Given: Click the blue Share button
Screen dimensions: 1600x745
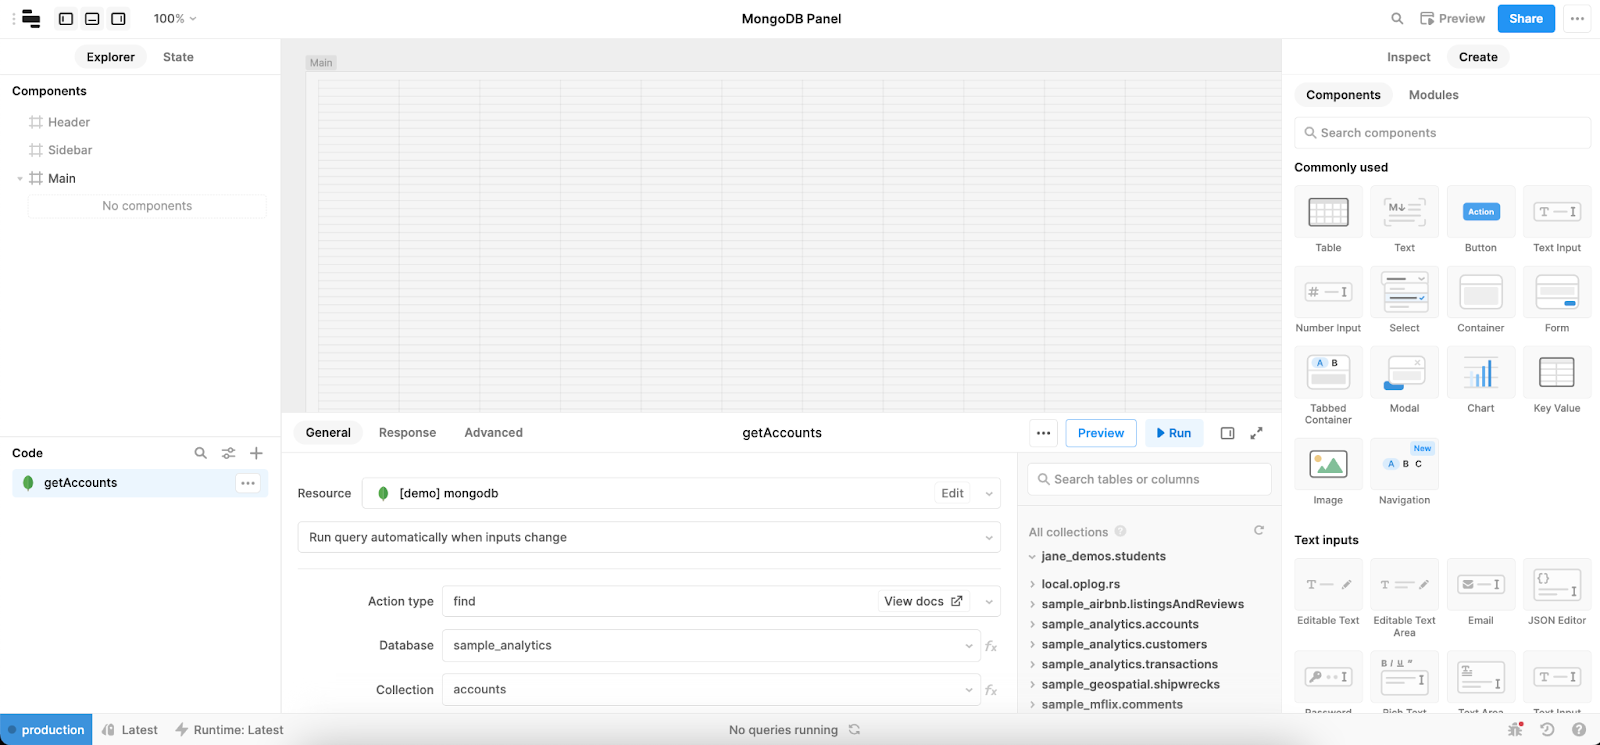Looking at the screenshot, I should (x=1526, y=18).
